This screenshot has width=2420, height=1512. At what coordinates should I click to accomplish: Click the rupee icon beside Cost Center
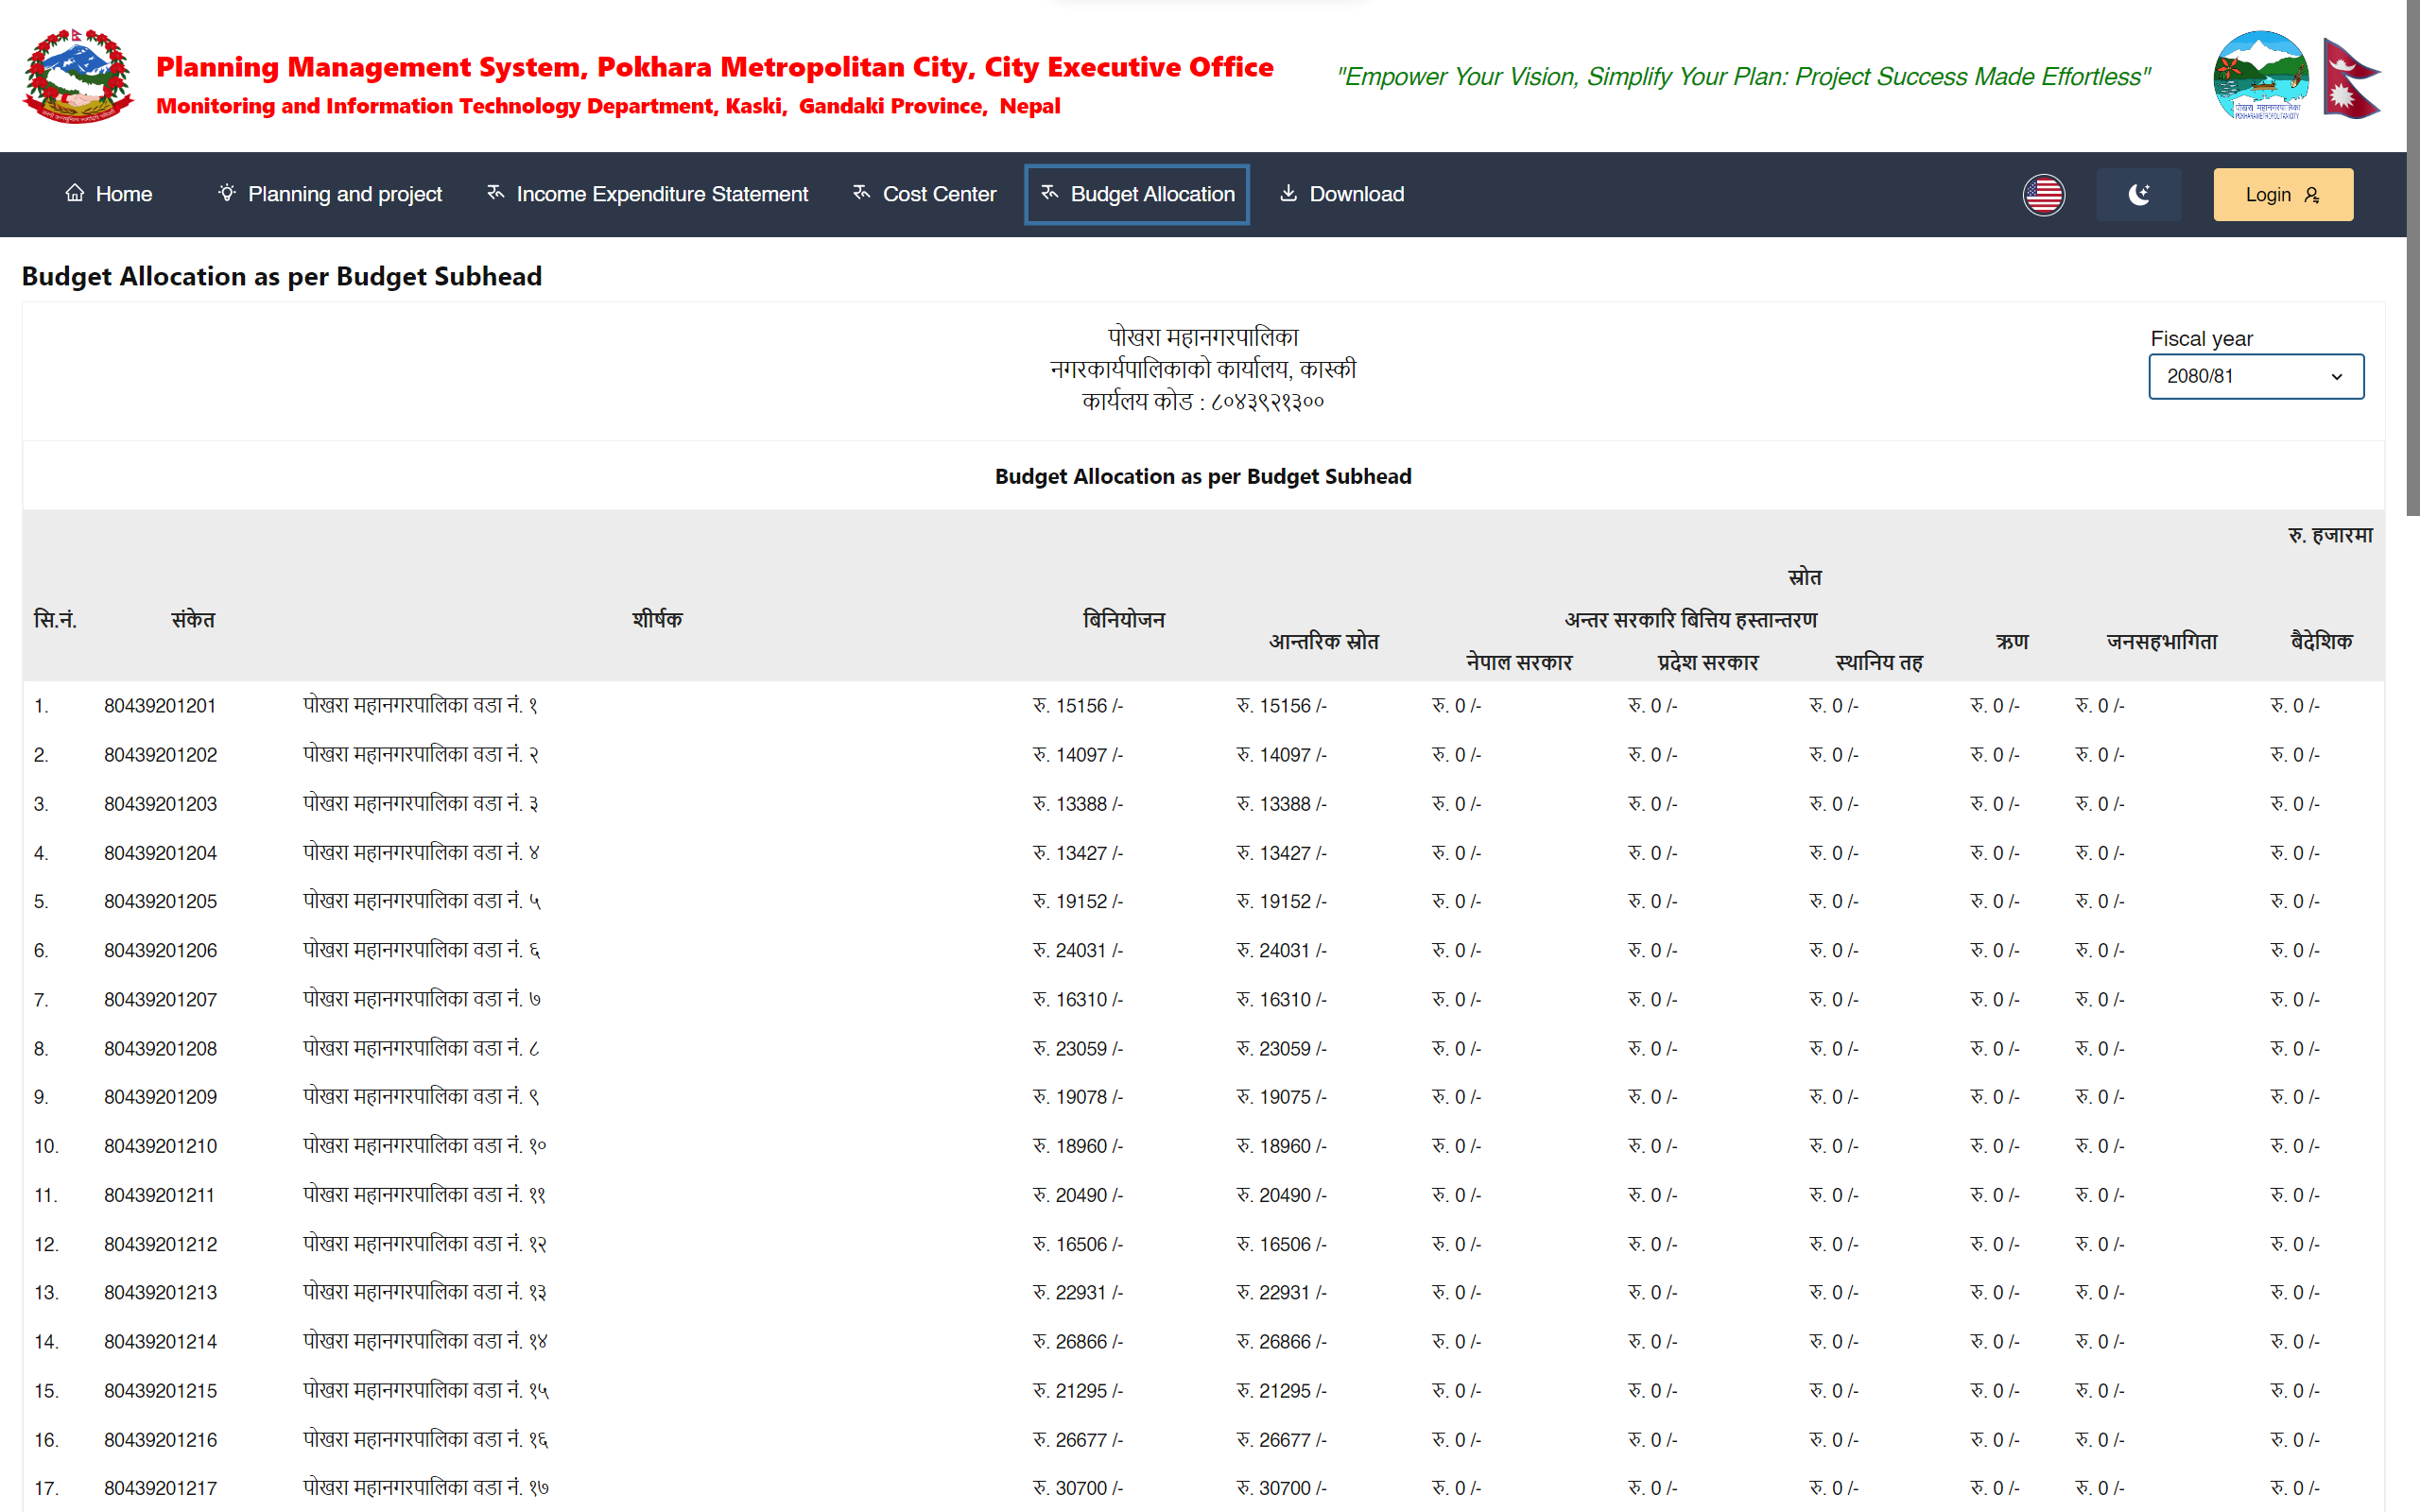tap(861, 193)
